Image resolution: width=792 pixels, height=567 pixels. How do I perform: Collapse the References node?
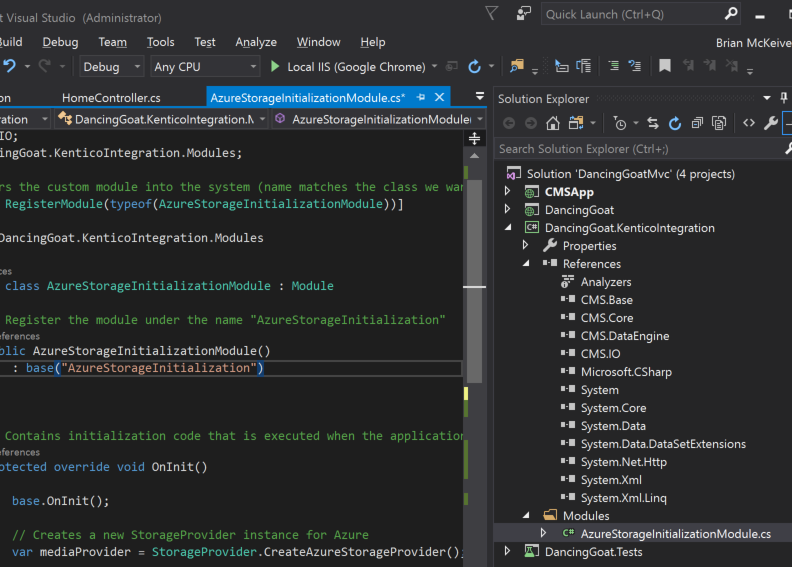[x=526, y=264]
